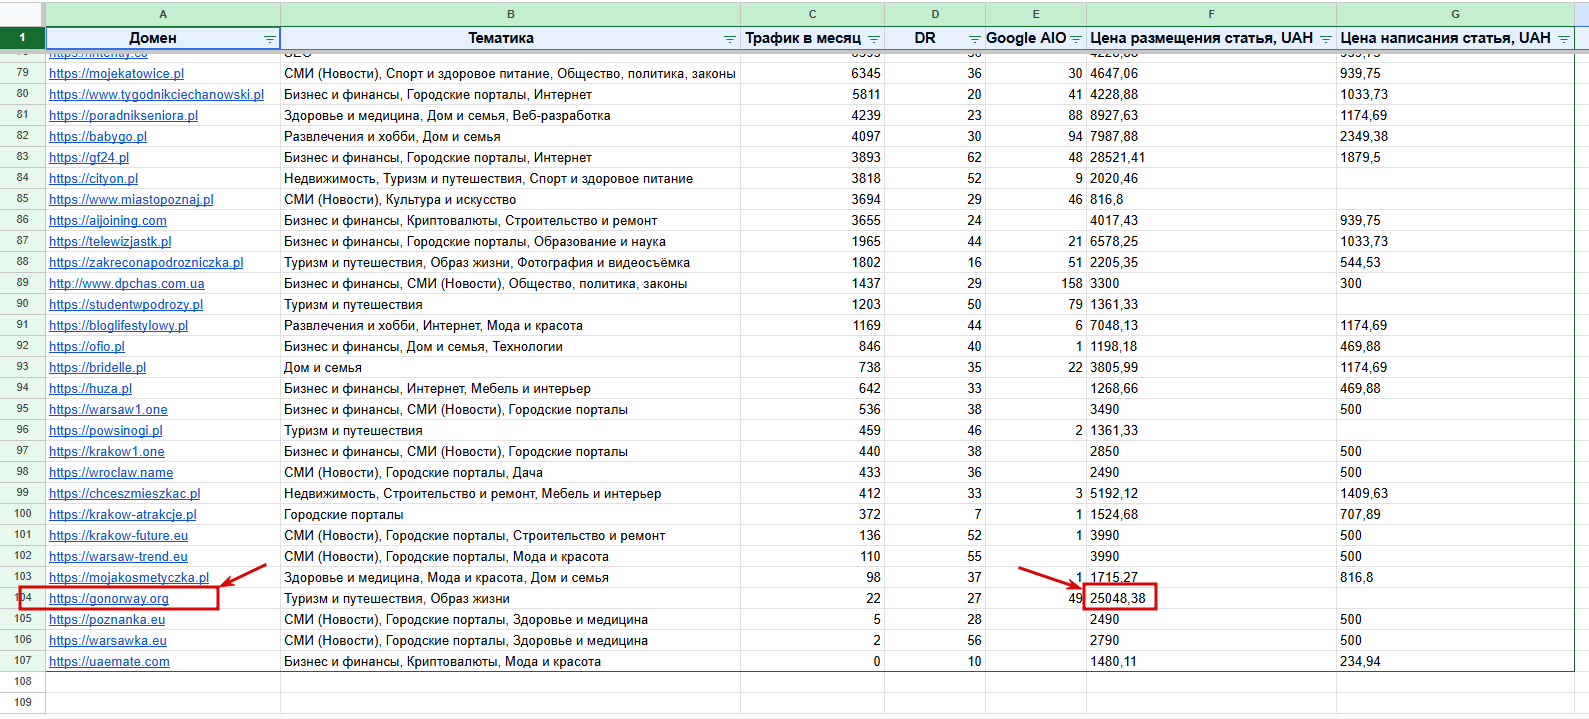
Task: Open the wroclaw.name link
Action: click(x=111, y=472)
